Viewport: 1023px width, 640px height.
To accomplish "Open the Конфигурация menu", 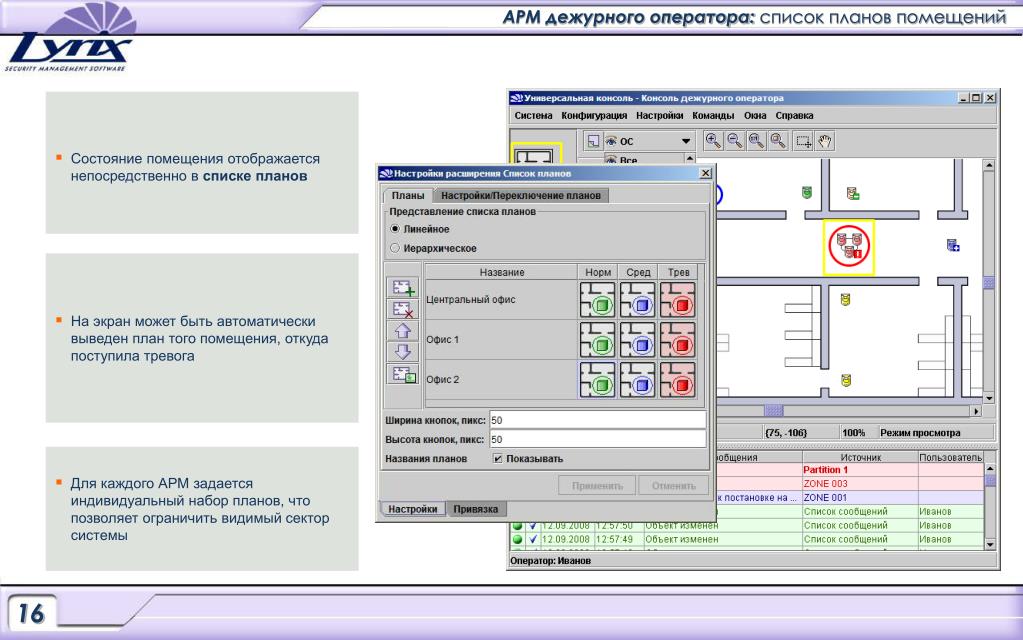I will [x=594, y=115].
